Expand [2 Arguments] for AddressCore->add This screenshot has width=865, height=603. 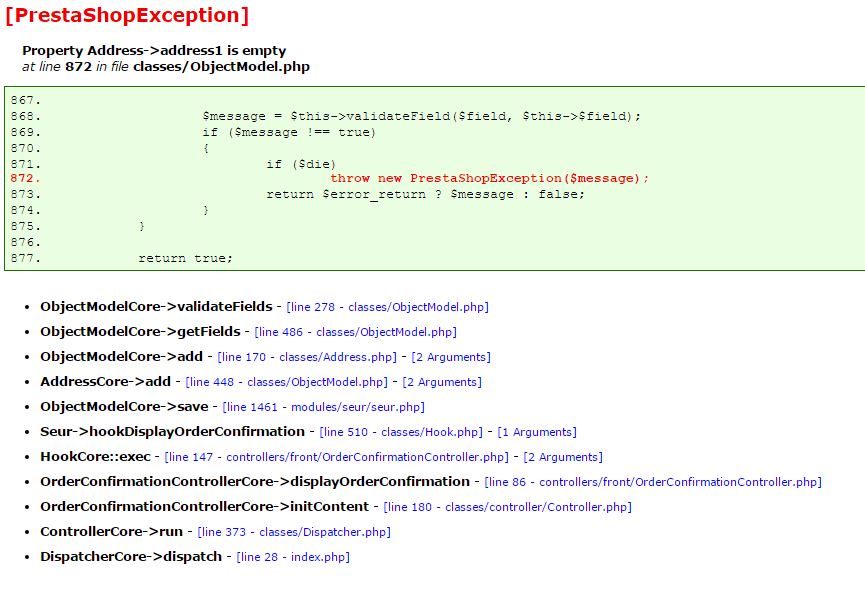tap(442, 382)
